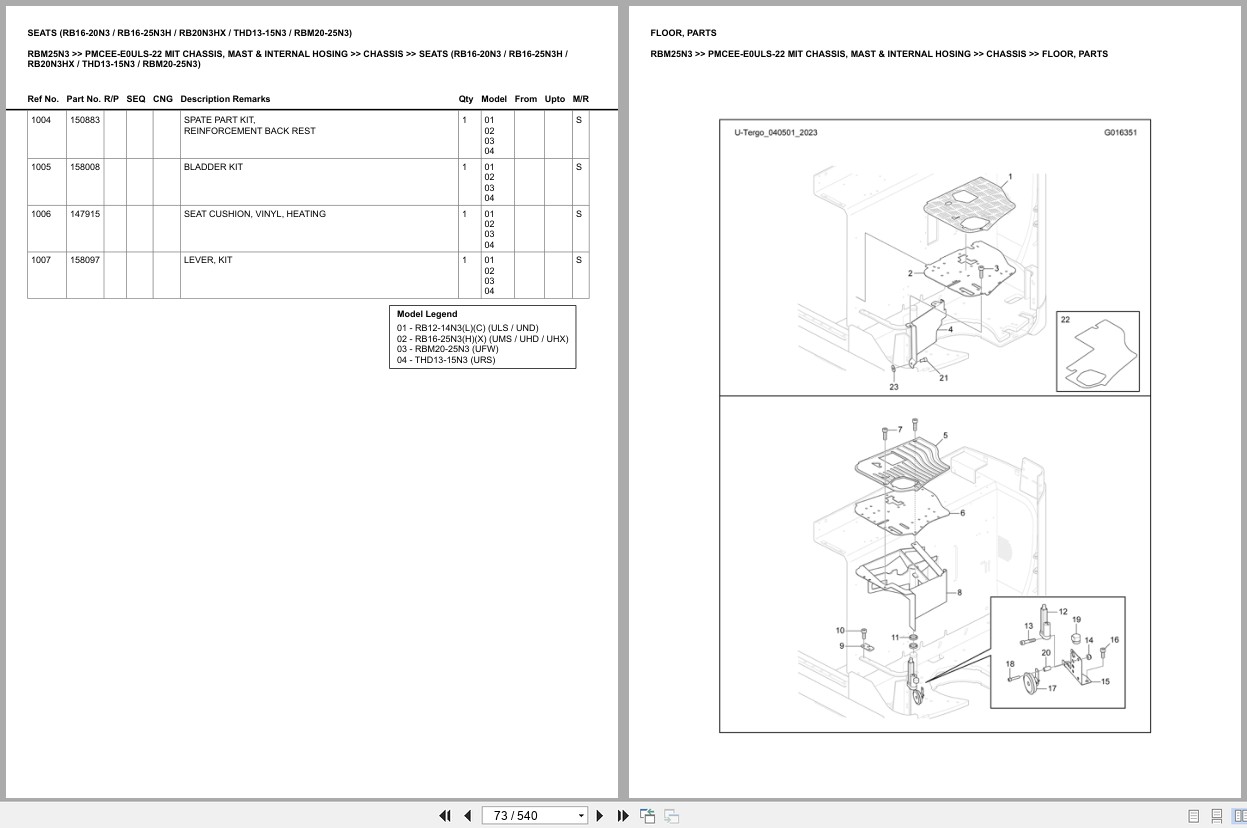Switch to single page view

(x=1193, y=816)
